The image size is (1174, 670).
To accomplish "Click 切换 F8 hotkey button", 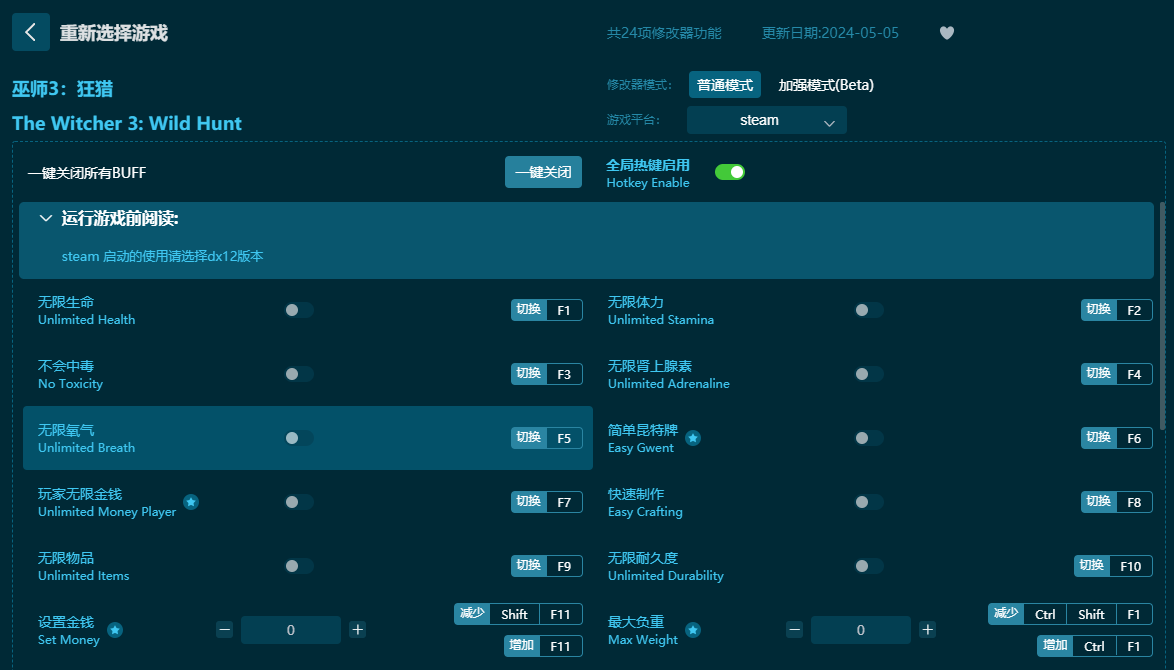I will point(1116,502).
